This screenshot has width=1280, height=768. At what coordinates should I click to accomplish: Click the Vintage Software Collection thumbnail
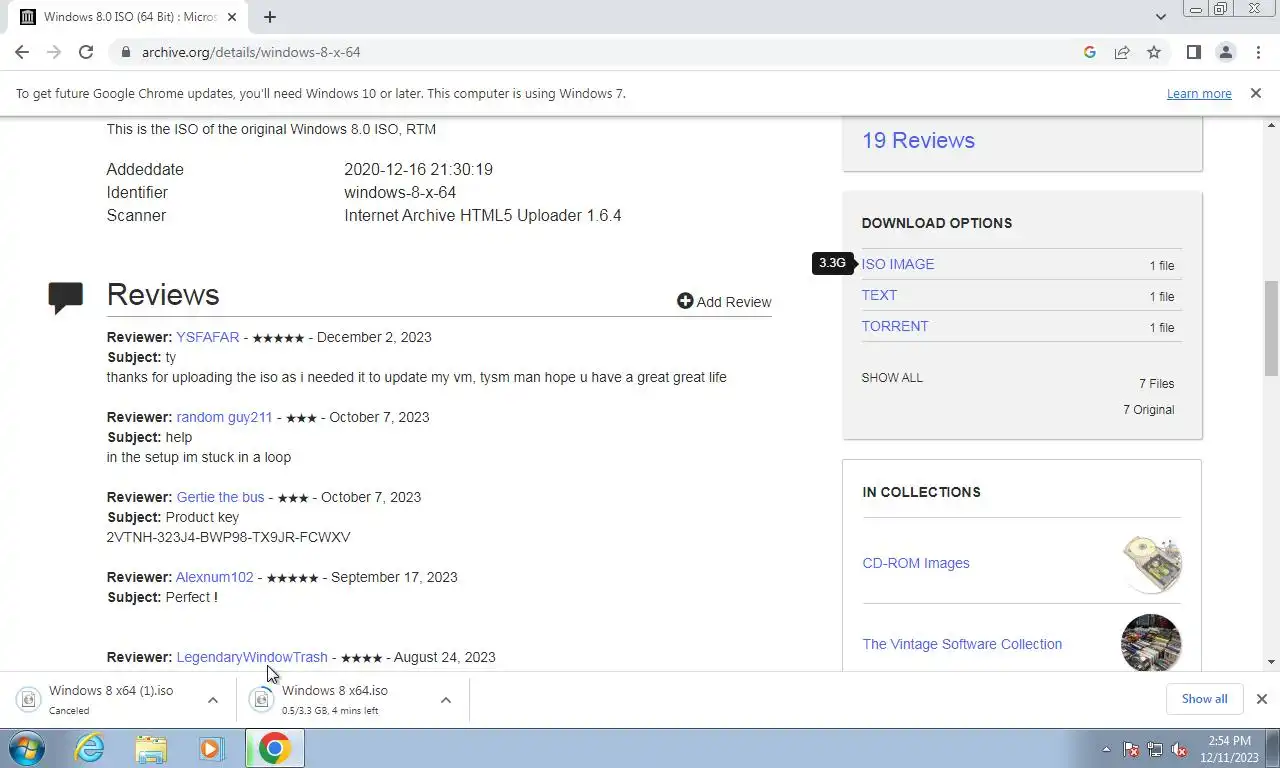click(1151, 643)
